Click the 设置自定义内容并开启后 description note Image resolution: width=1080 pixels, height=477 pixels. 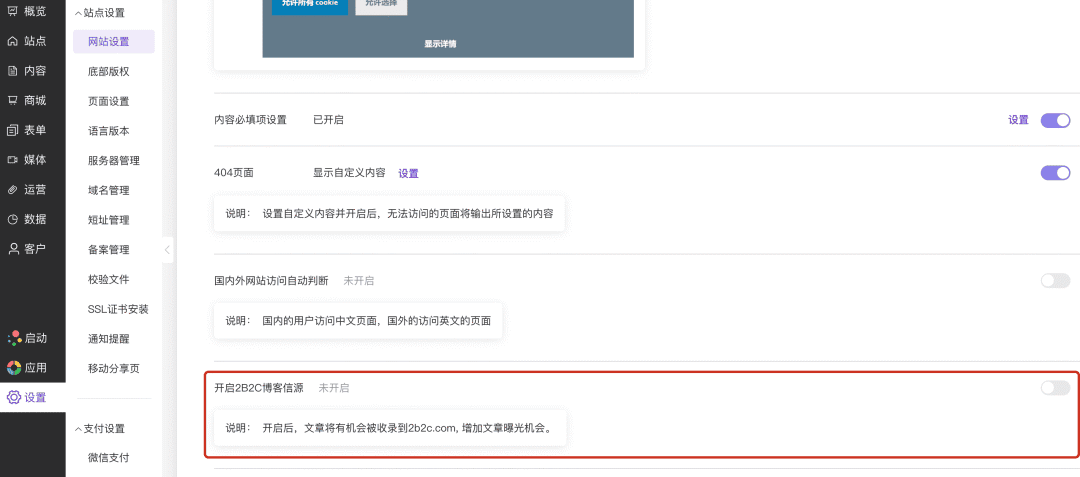[x=390, y=213]
